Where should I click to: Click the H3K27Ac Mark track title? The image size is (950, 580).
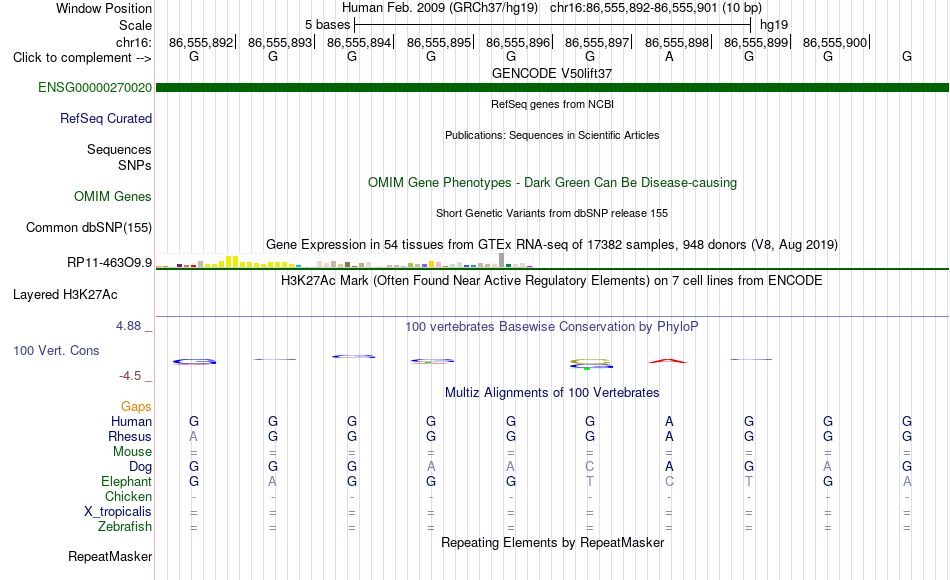pos(552,281)
